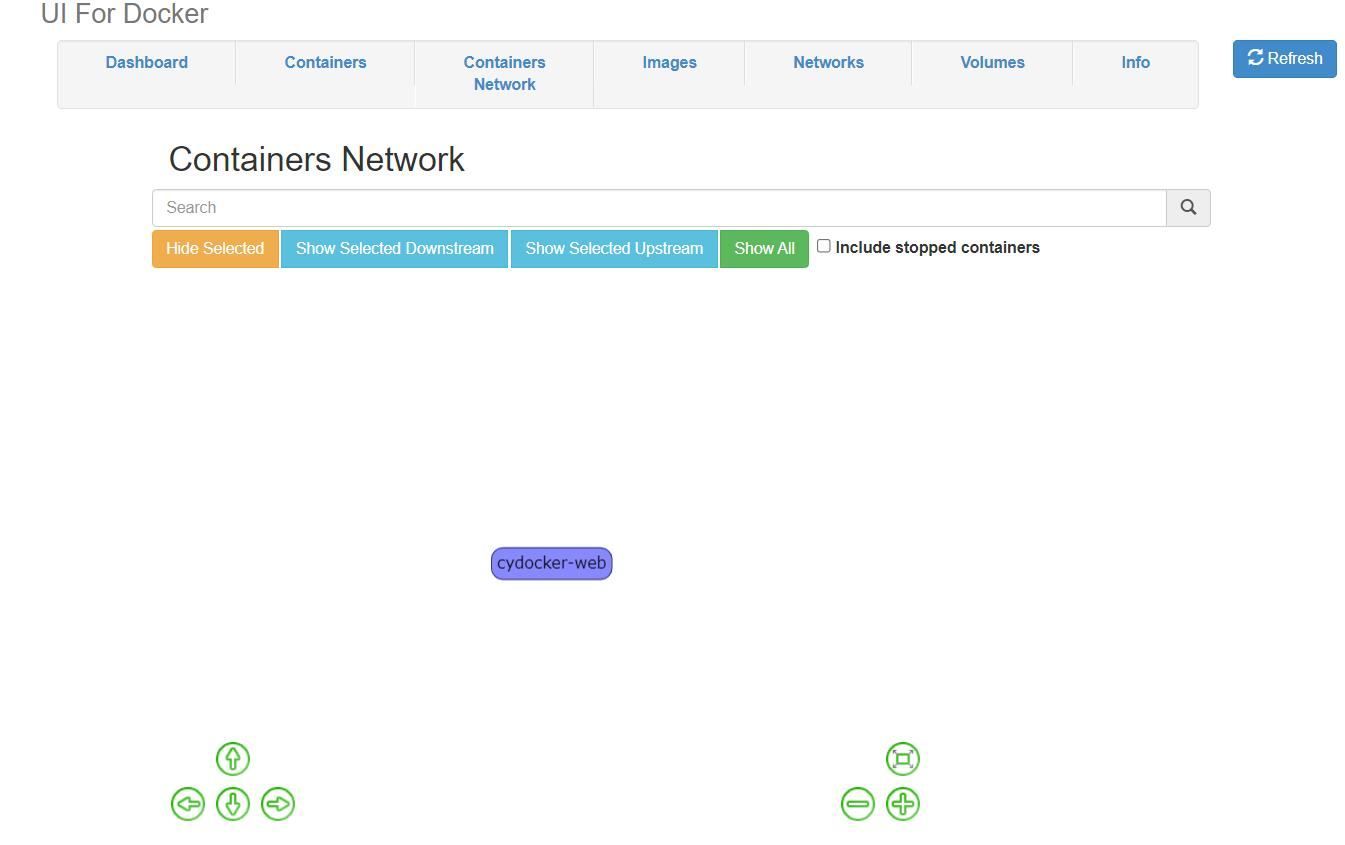Click the search magnifier button
This screenshot has width=1345, height=845.
(1188, 208)
